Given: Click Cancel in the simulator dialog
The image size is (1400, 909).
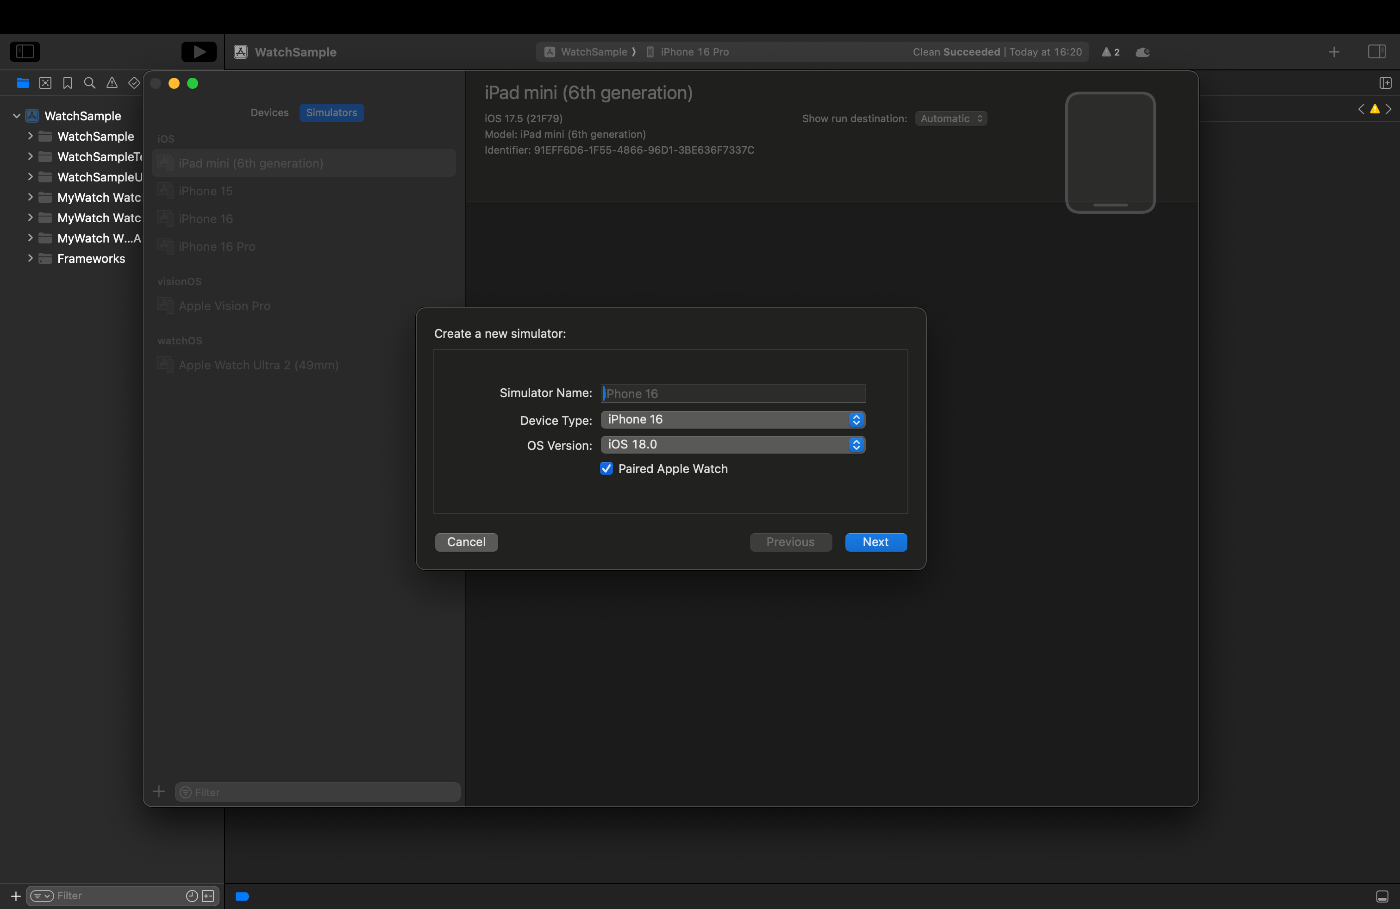Looking at the screenshot, I should [466, 542].
